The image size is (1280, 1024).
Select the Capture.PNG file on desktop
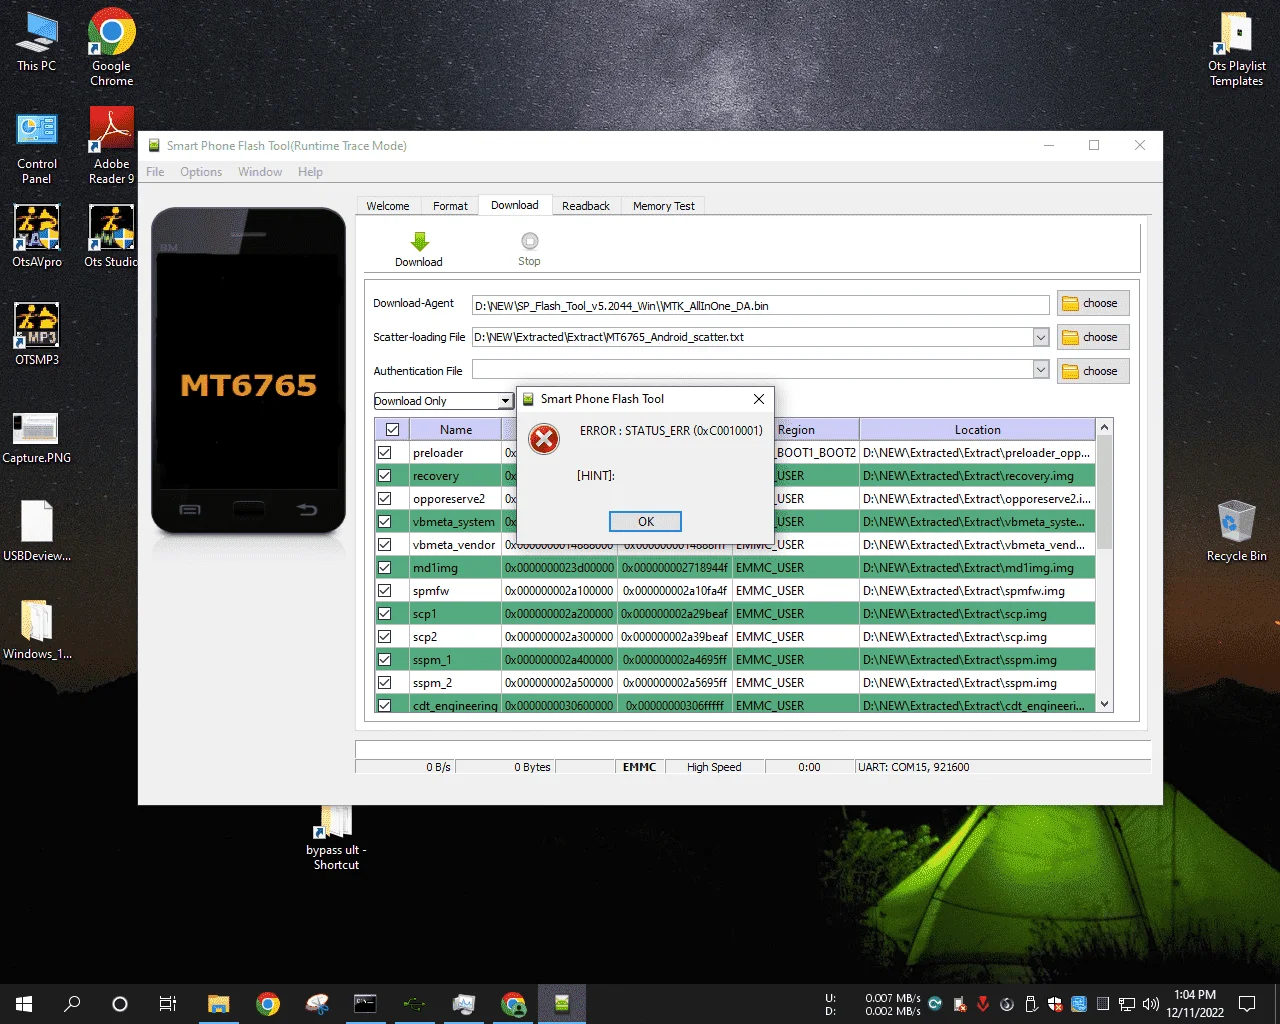(37, 438)
